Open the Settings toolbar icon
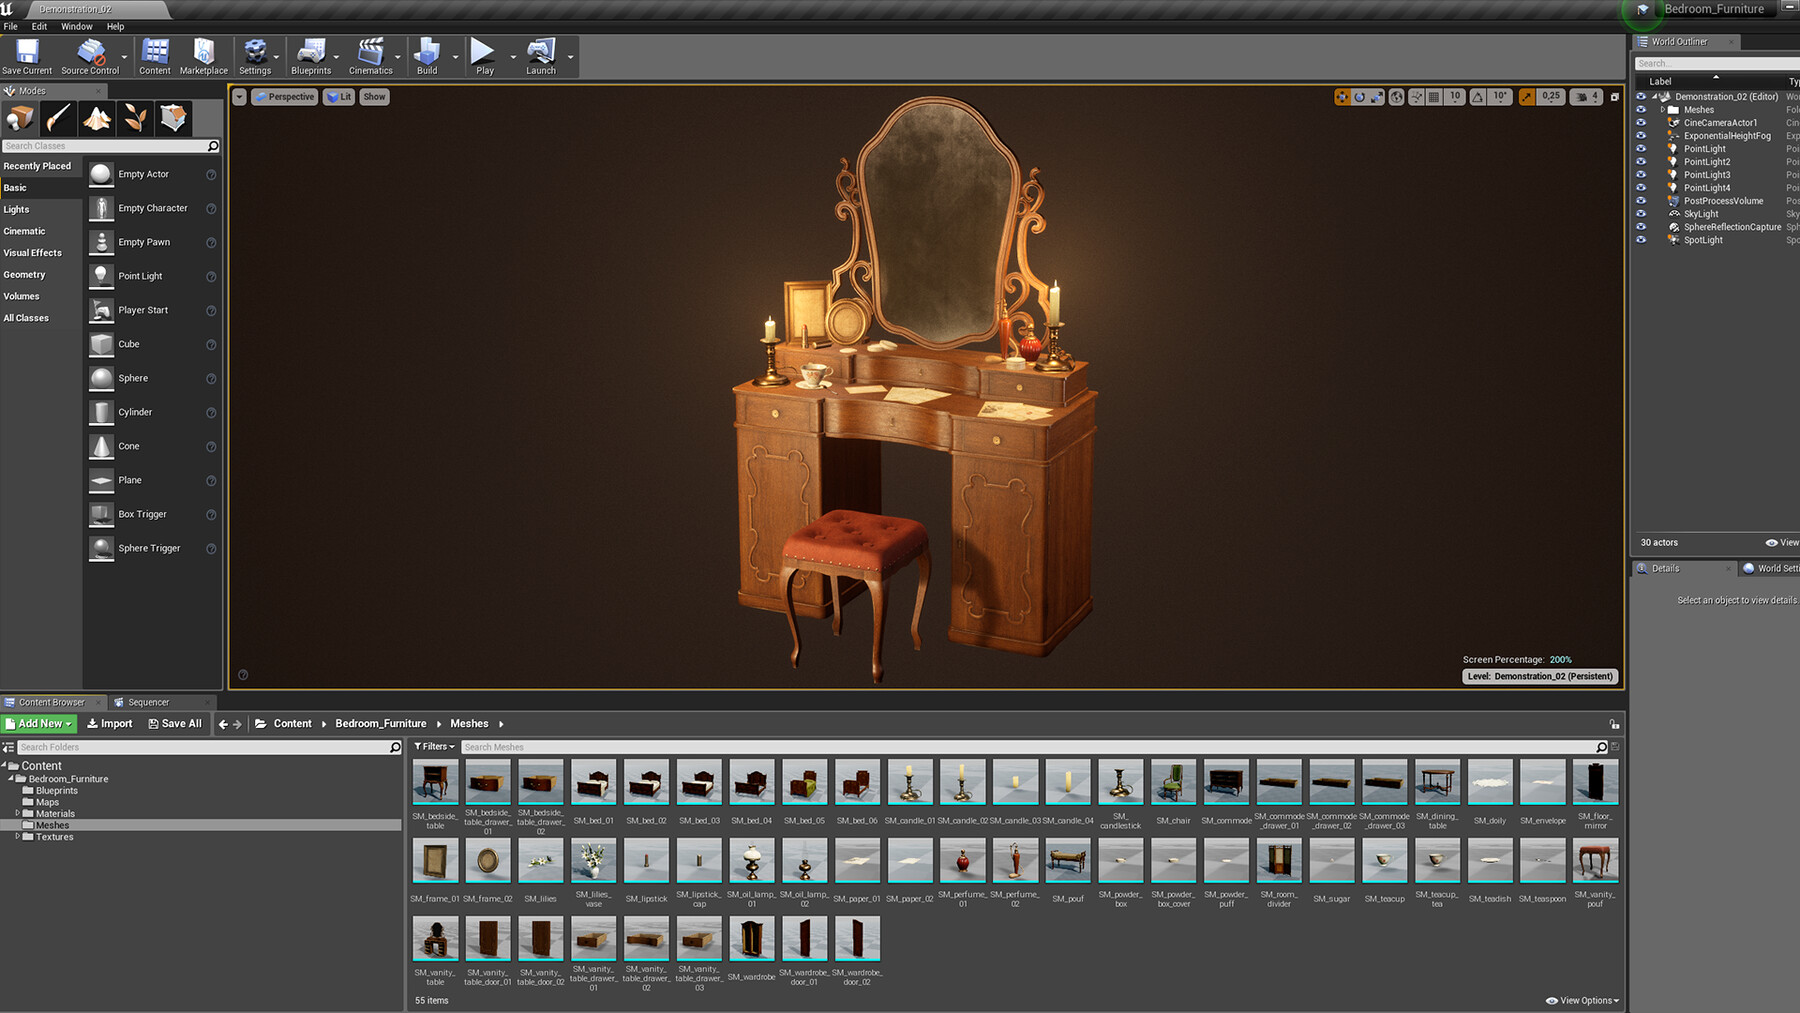 (x=255, y=57)
